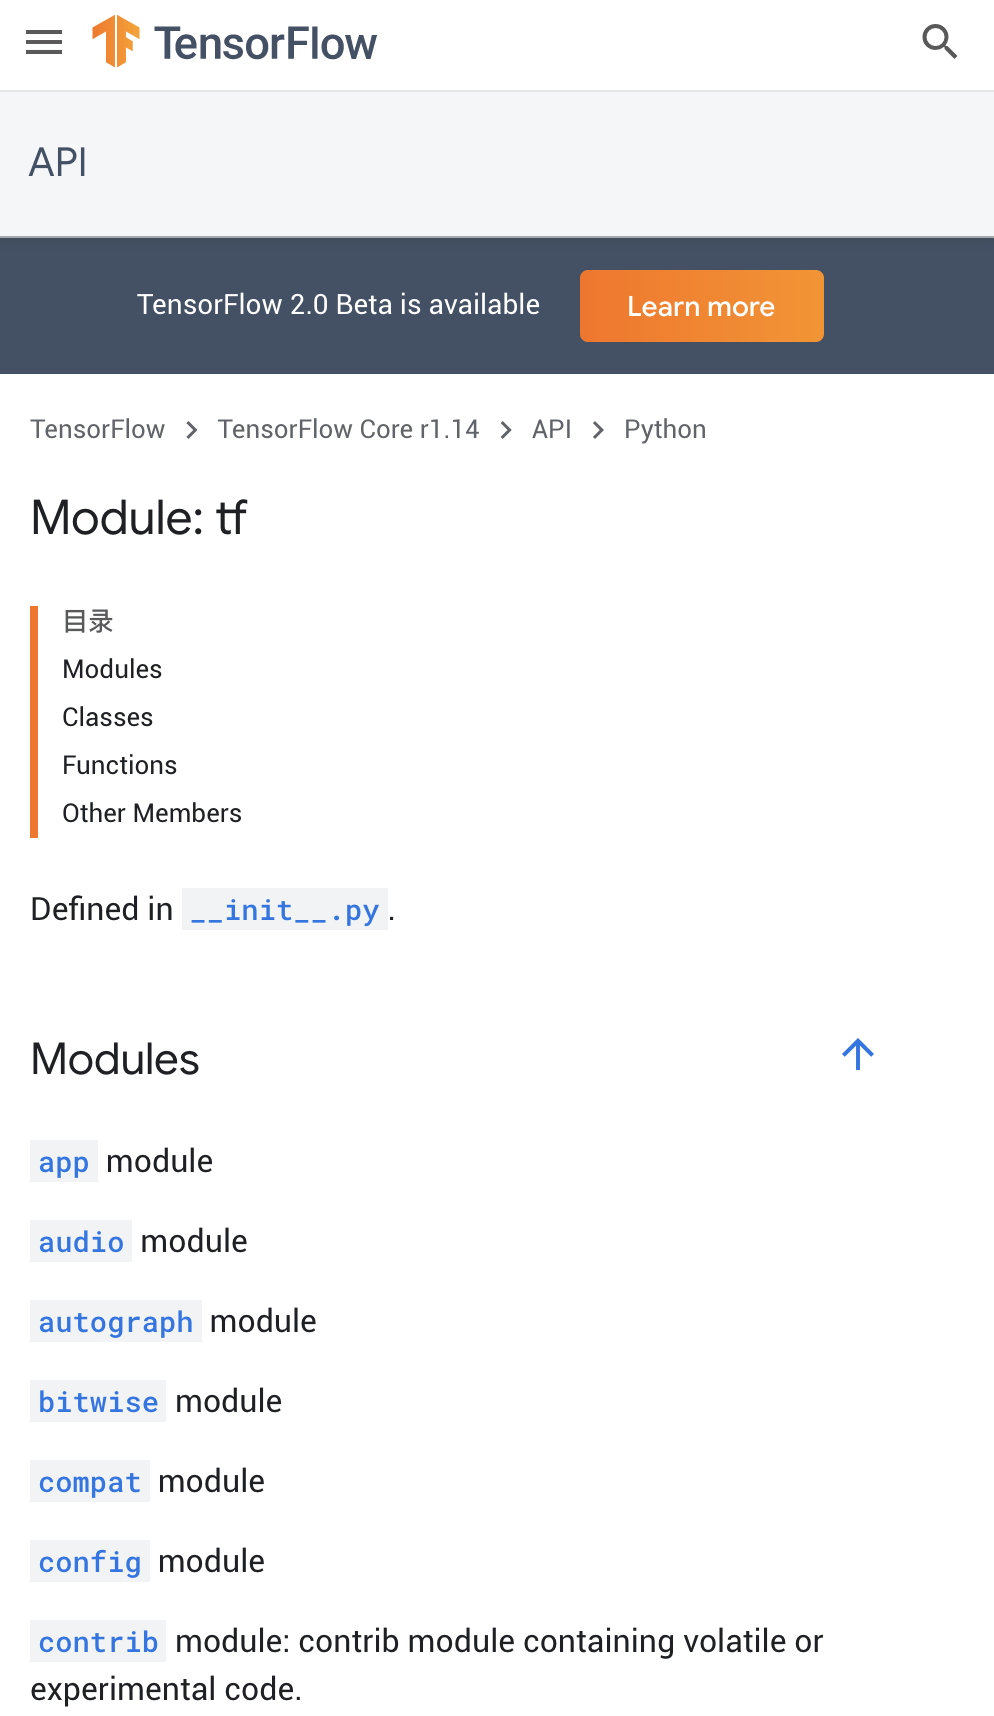Go to TensorFlow breadcrumb link
Screen dimensions: 994x1716
[x=97, y=429]
